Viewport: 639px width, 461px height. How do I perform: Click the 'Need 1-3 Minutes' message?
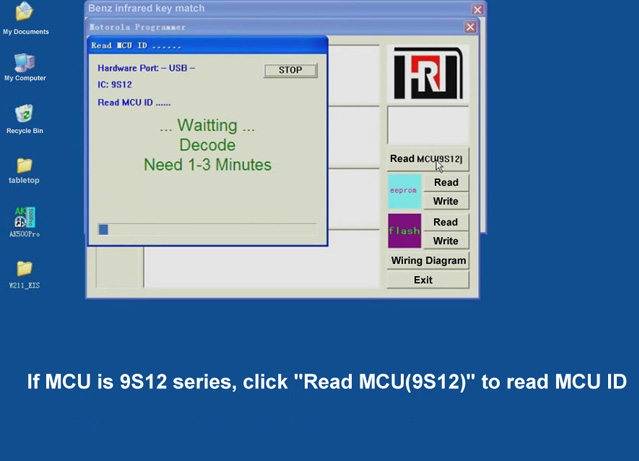click(207, 165)
